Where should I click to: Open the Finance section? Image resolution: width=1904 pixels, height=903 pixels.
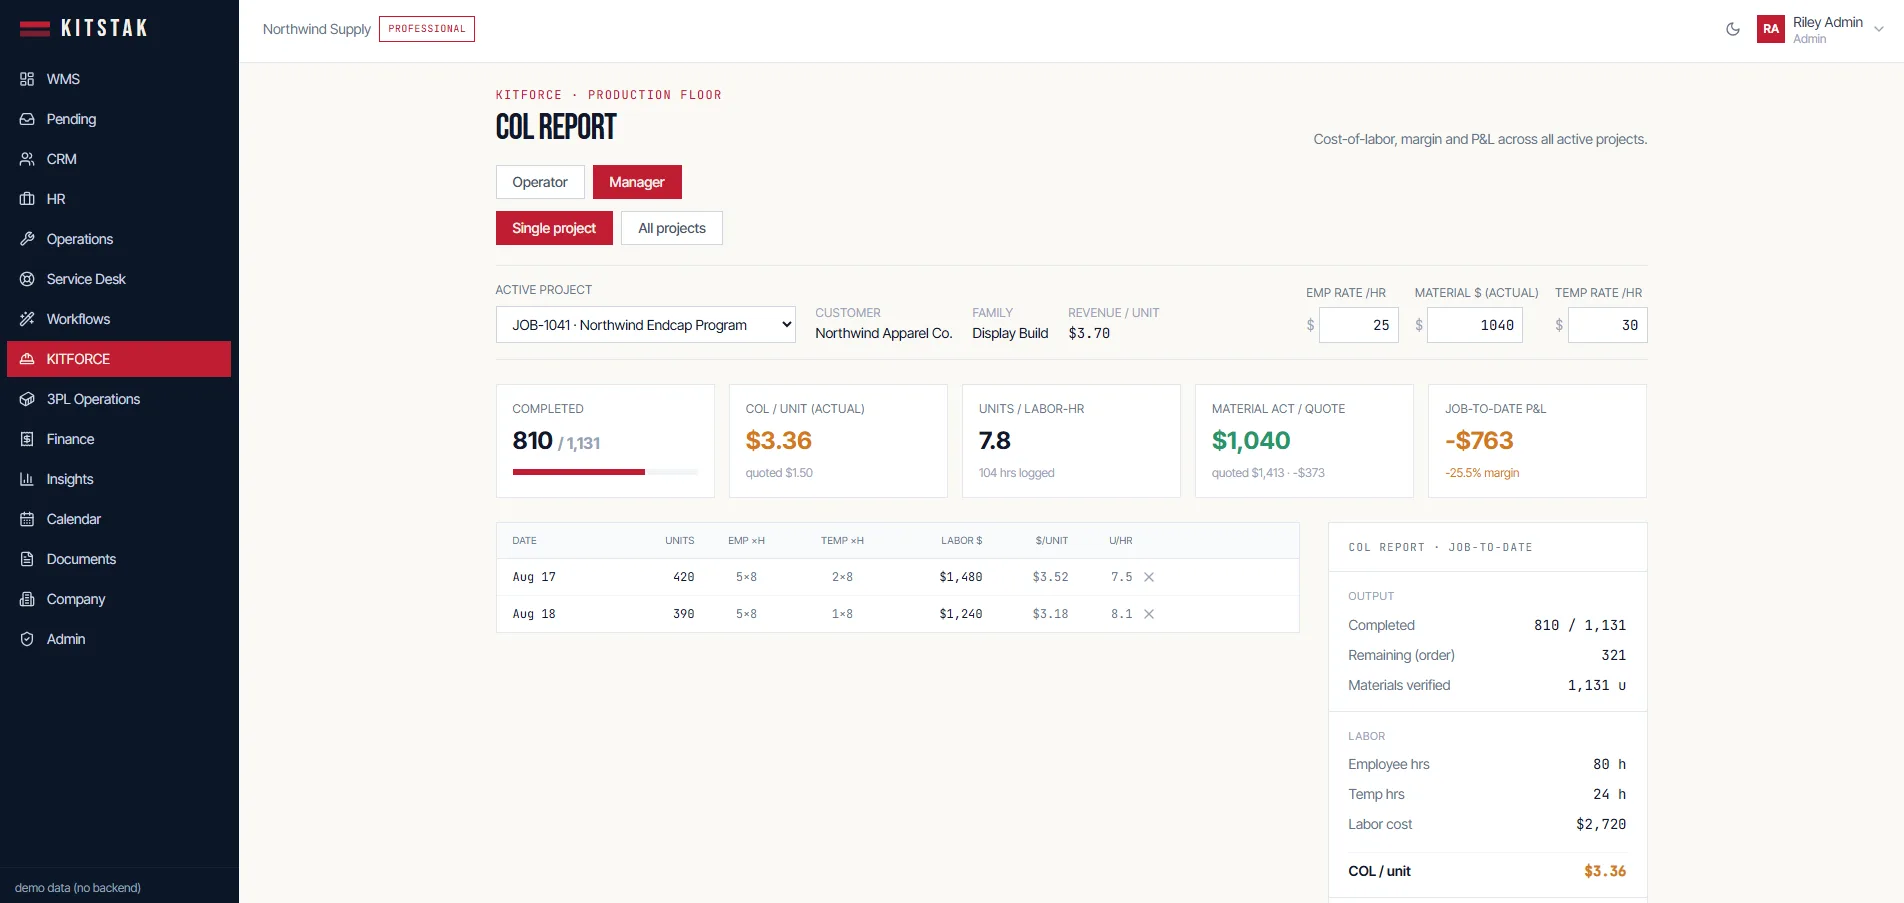pyautogui.click(x=119, y=439)
